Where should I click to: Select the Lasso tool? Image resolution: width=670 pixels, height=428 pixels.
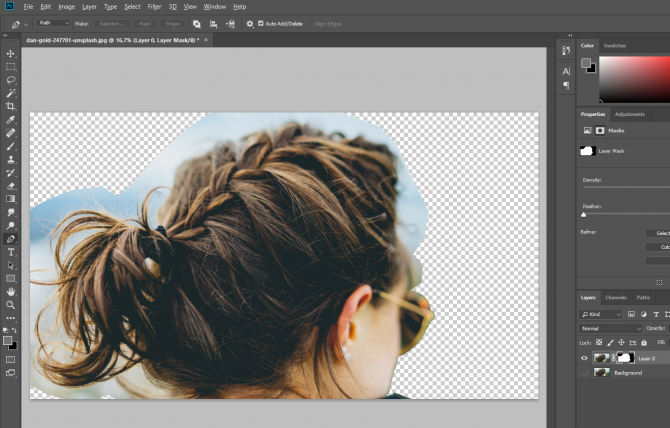pos(11,79)
